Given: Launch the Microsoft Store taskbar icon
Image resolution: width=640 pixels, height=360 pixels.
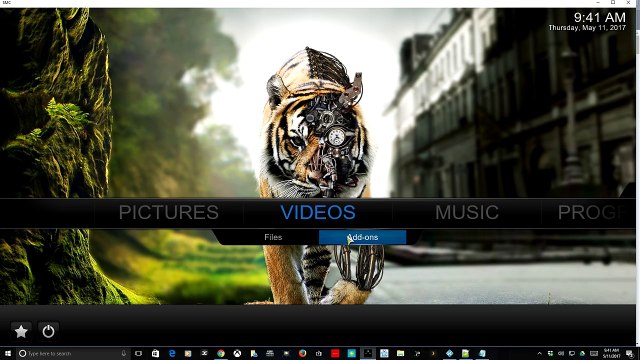Looking at the screenshot, I should [x=155, y=353].
